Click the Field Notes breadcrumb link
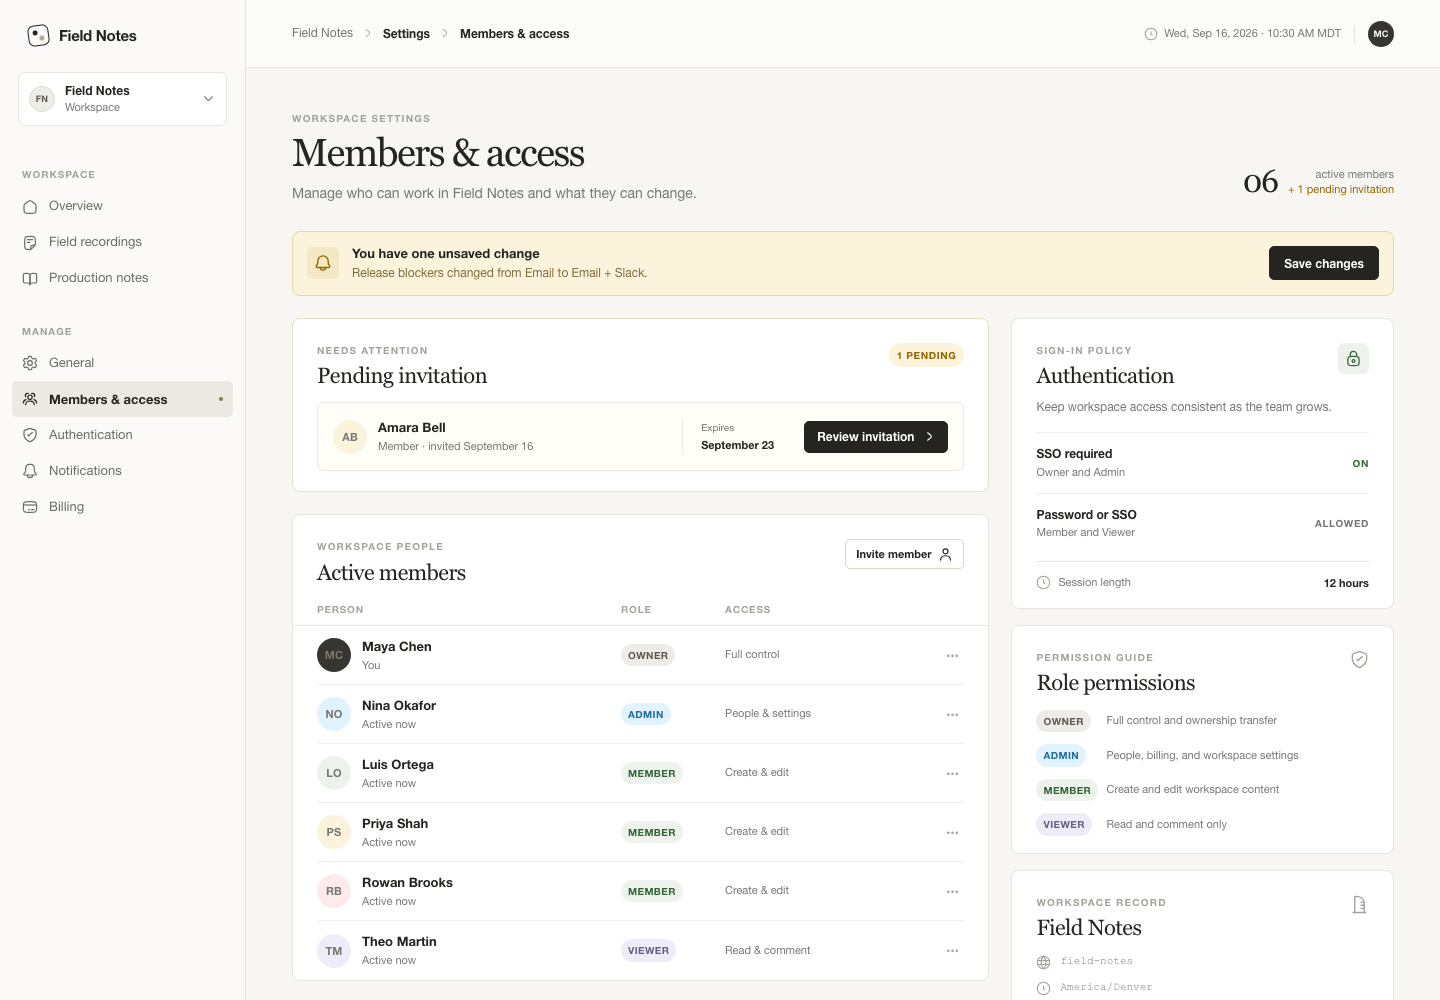 [x=322, y=33]
